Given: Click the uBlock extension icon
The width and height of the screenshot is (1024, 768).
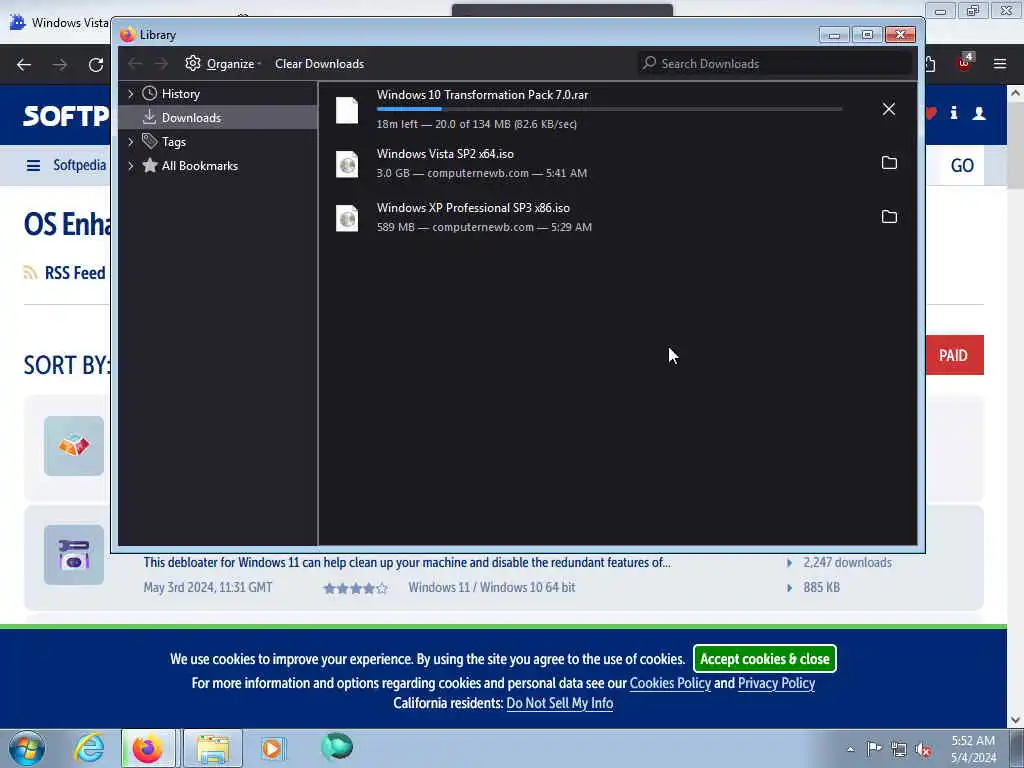Looking at the screenshot, I should (x=965, y=63).
